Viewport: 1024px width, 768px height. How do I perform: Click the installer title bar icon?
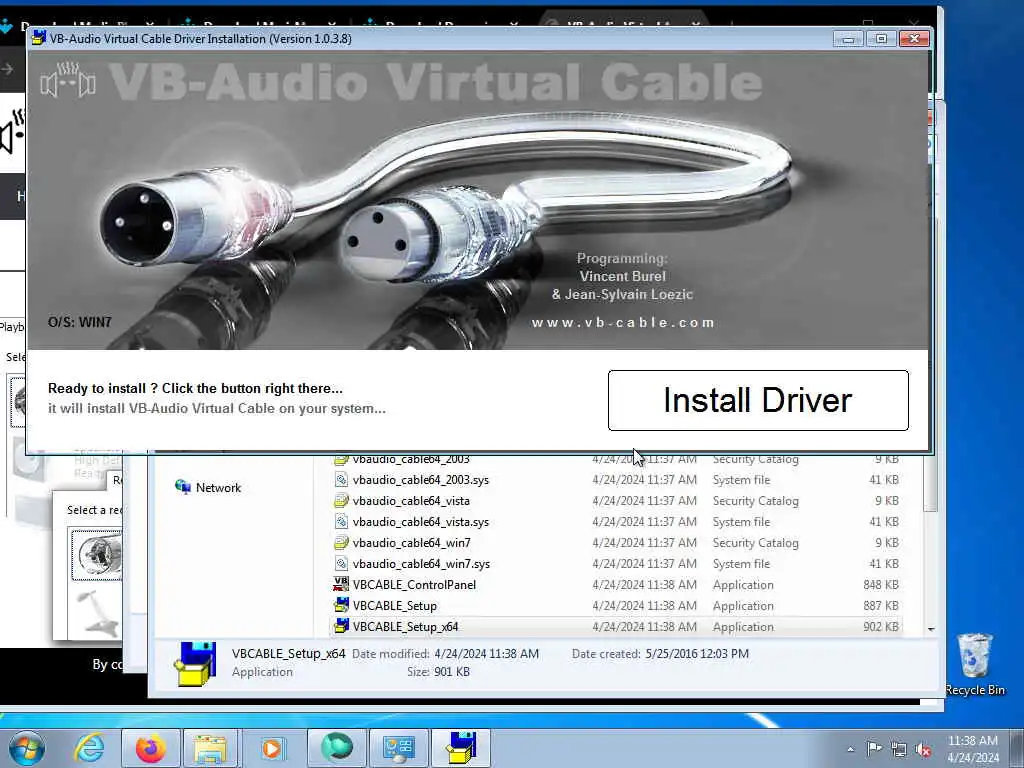tap(39, 38)
